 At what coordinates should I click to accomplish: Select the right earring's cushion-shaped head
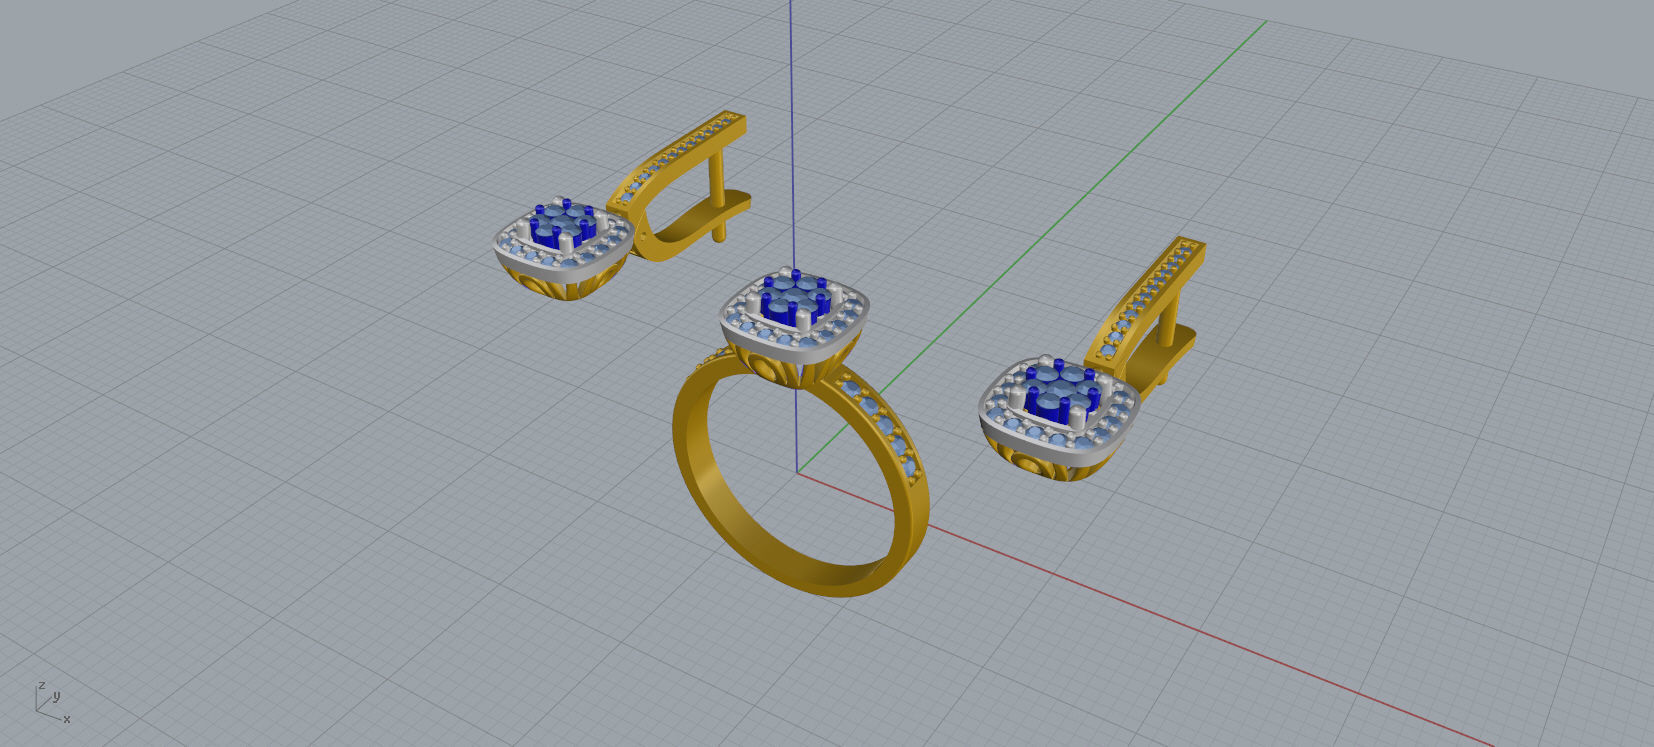coord(1059,417)
